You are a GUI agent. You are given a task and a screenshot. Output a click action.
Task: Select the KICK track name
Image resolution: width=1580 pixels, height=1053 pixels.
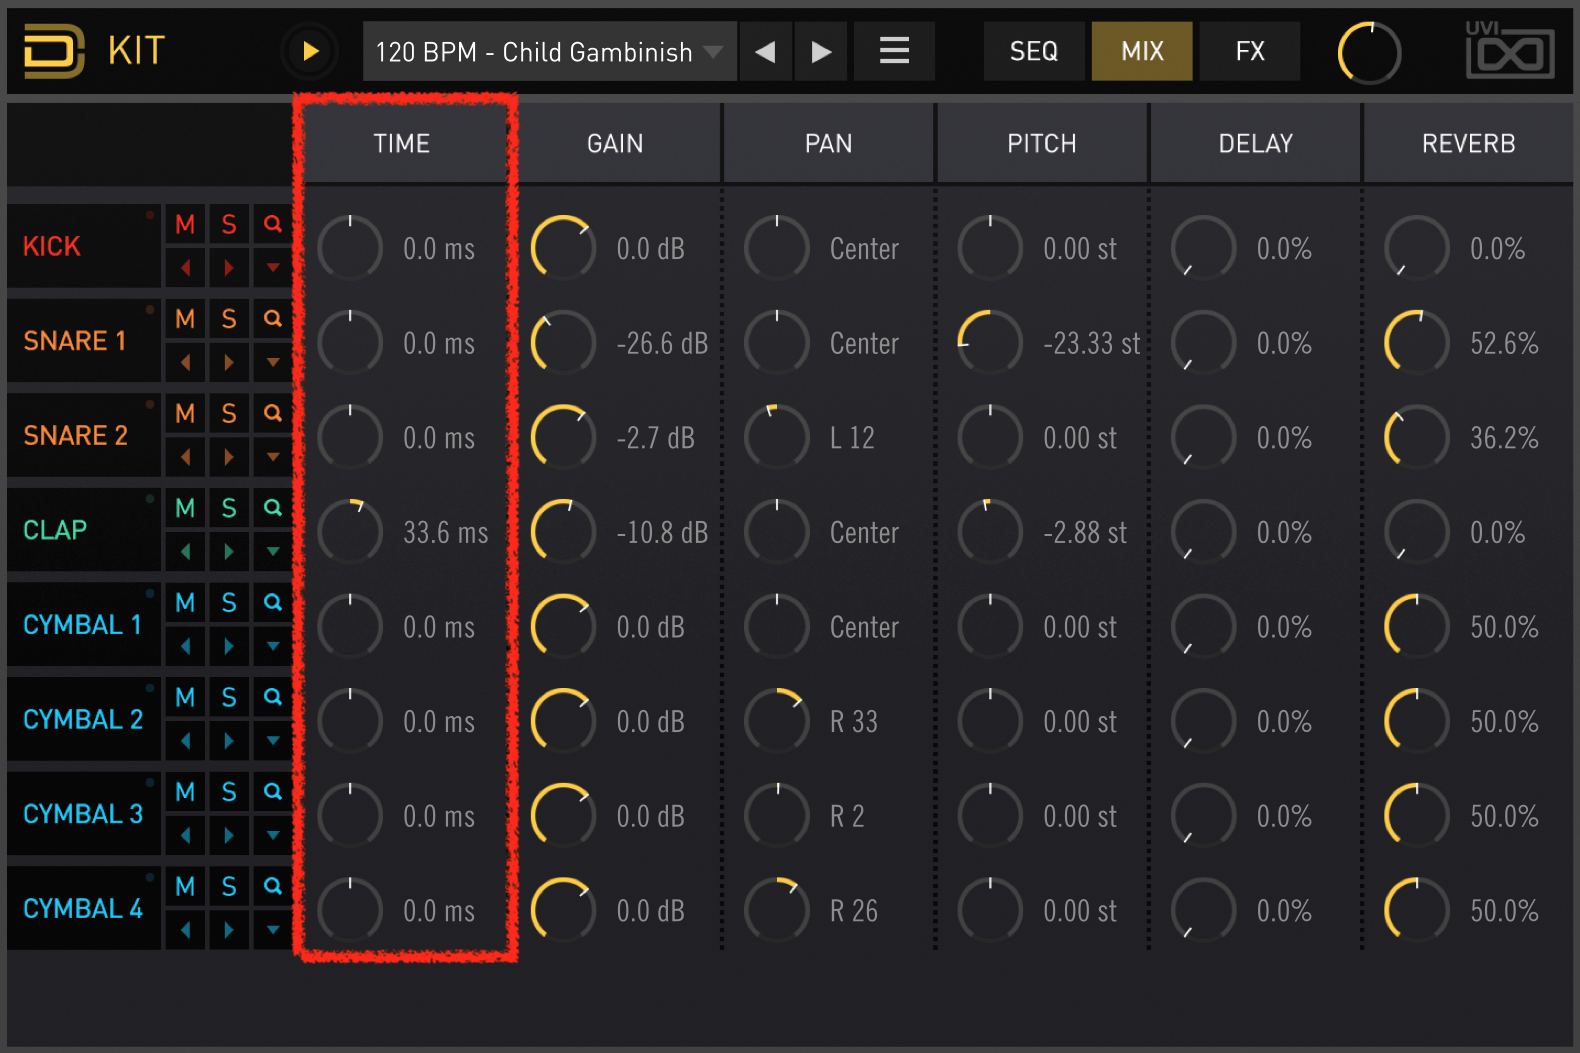coord(52,246)
